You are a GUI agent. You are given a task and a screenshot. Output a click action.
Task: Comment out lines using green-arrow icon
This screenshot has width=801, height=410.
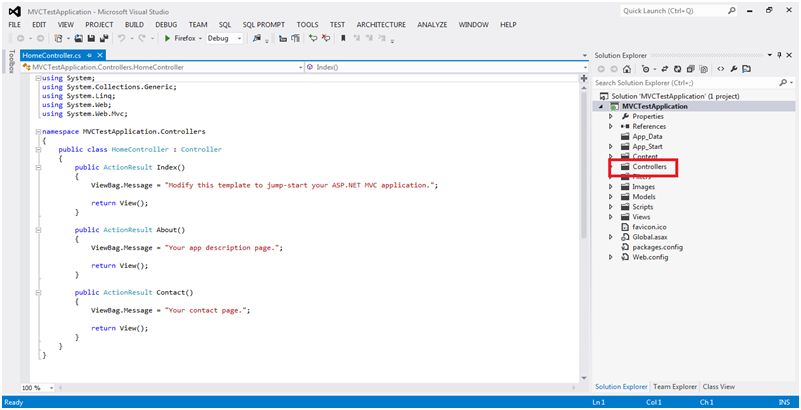313,38
